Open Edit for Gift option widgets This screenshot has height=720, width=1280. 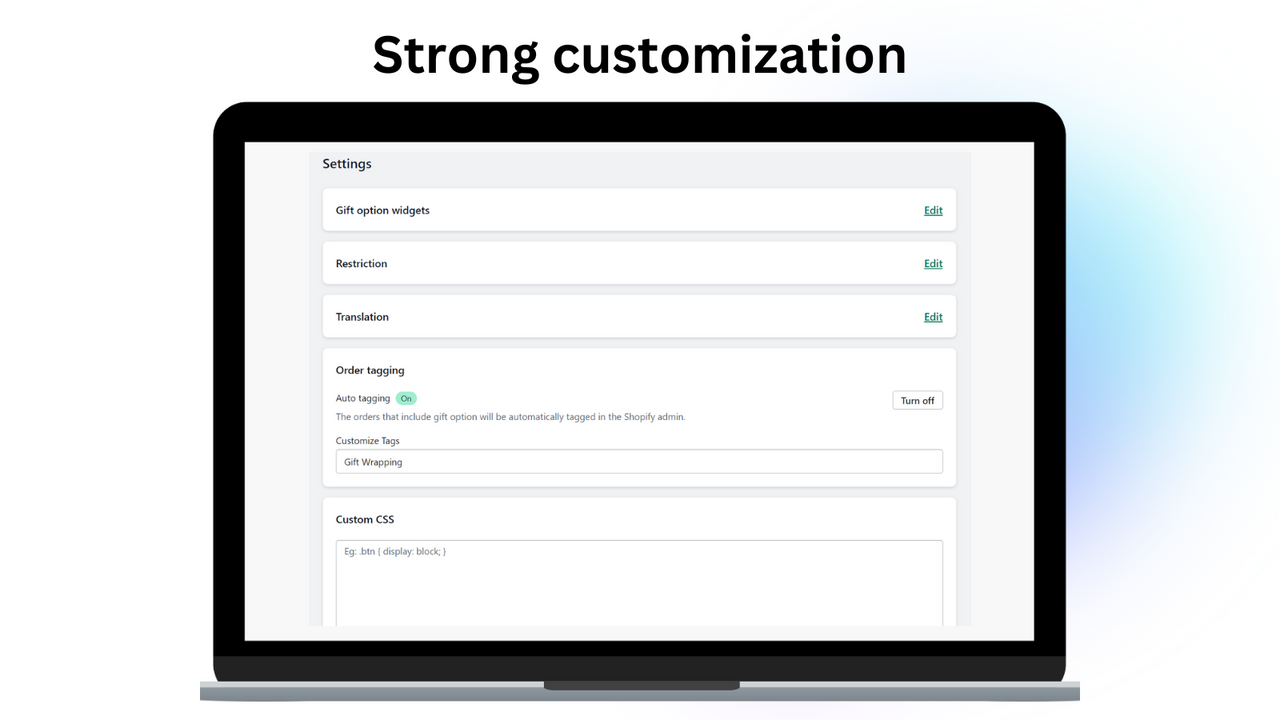(x=933, y=211)
